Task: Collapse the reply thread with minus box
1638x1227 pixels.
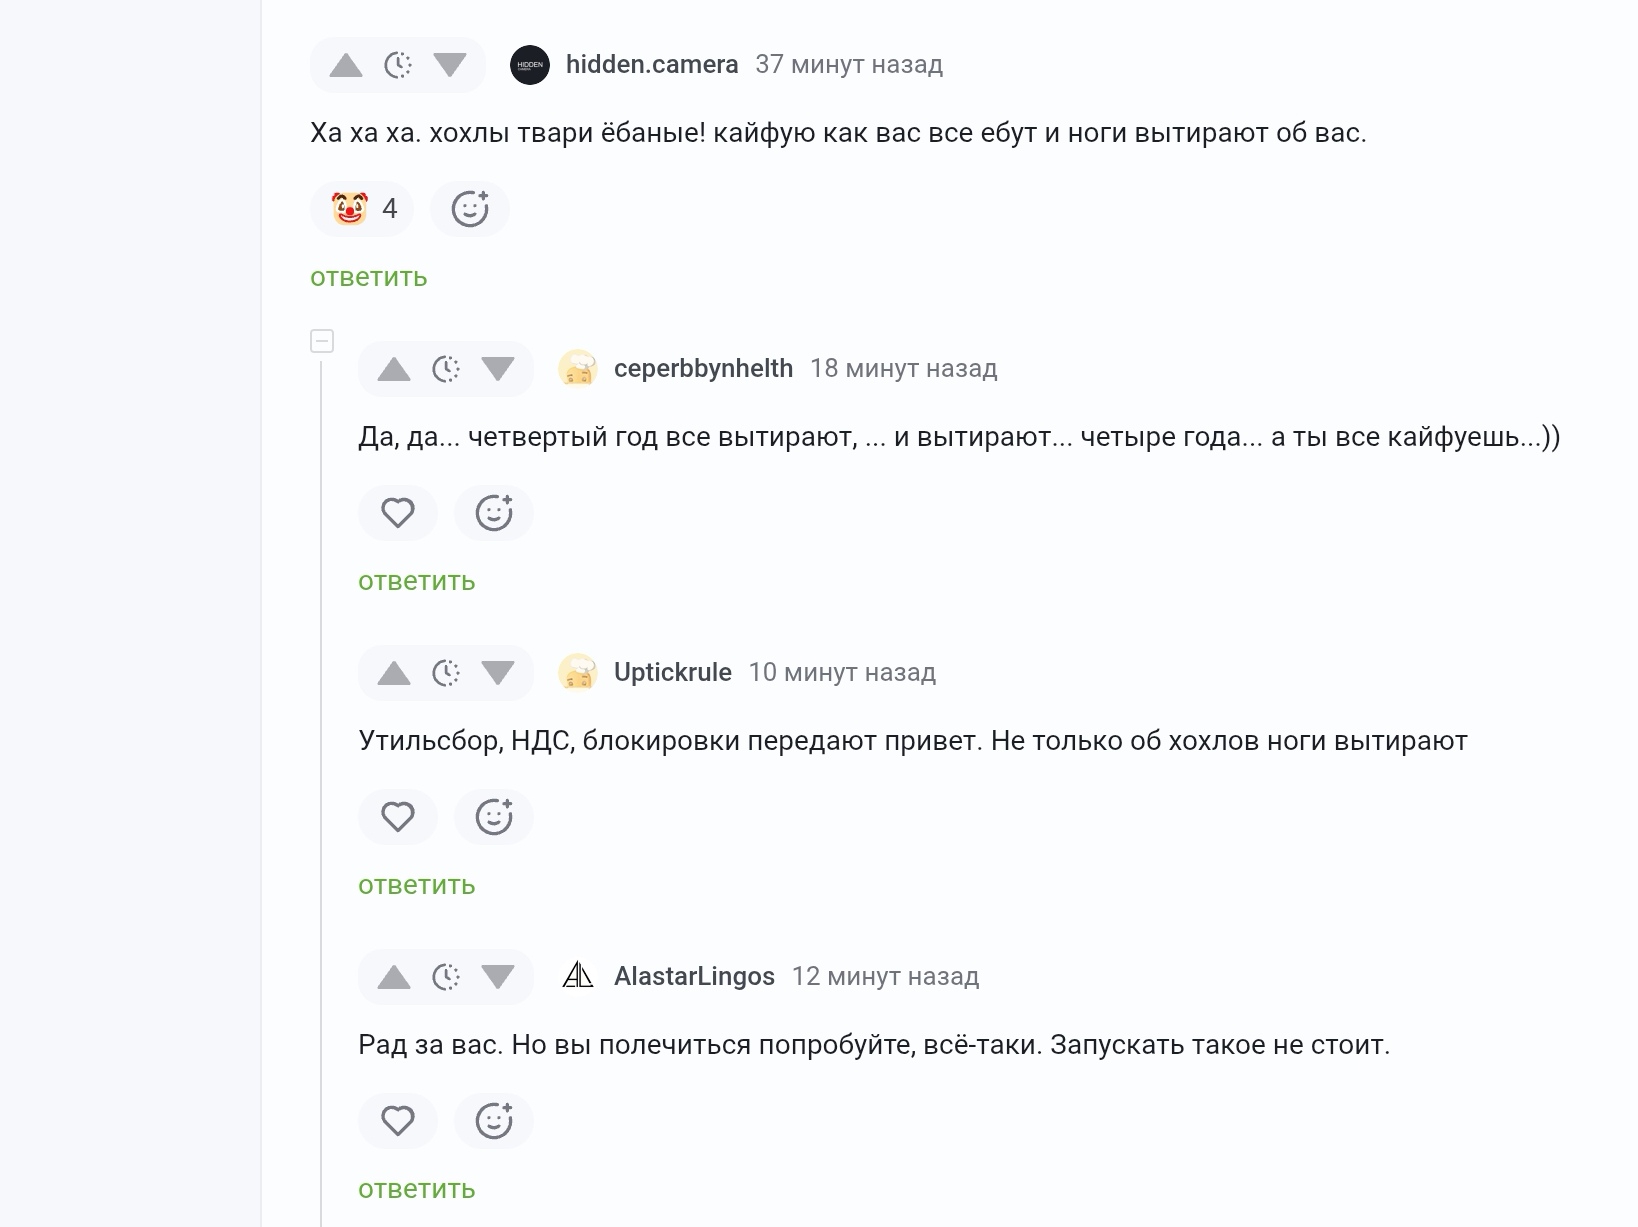Action: pos(322,341)
